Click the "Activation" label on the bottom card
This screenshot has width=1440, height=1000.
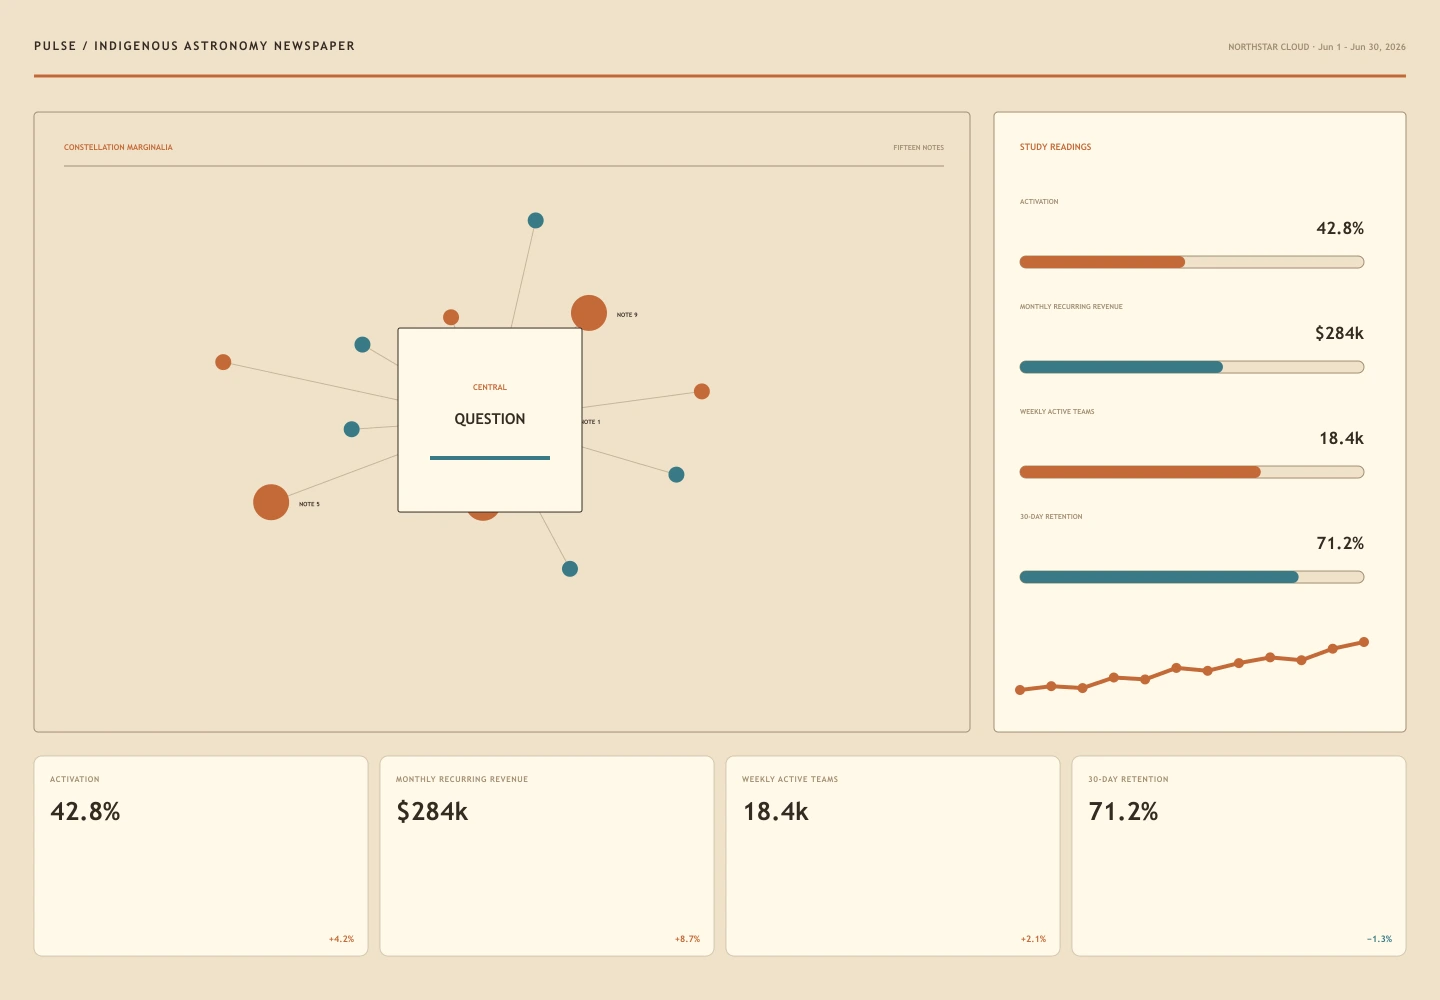75,779
